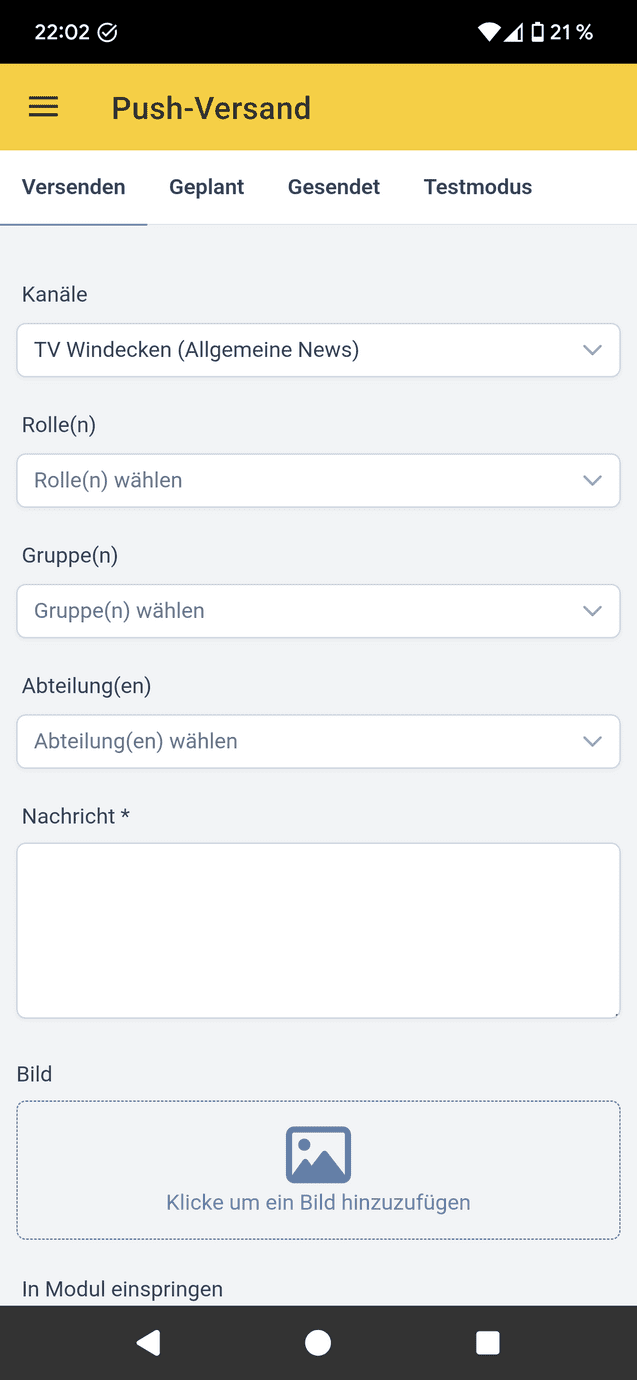This screenshot has height=1380, width=637.
Task: Tap the battery status icon
Action: (538, 32)
